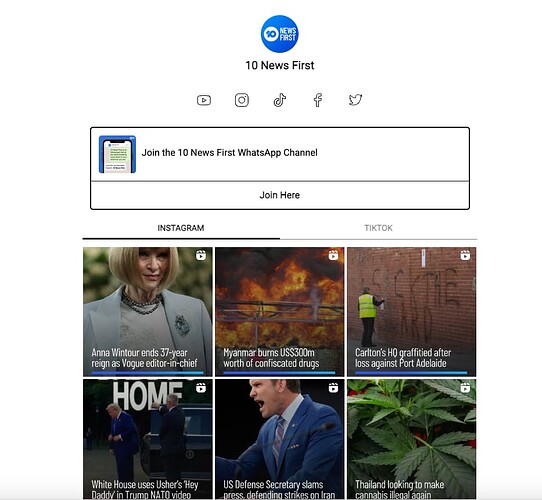Open the YouTube social icon
This screenshot has width=542, height=500.
tap(204, 100)
